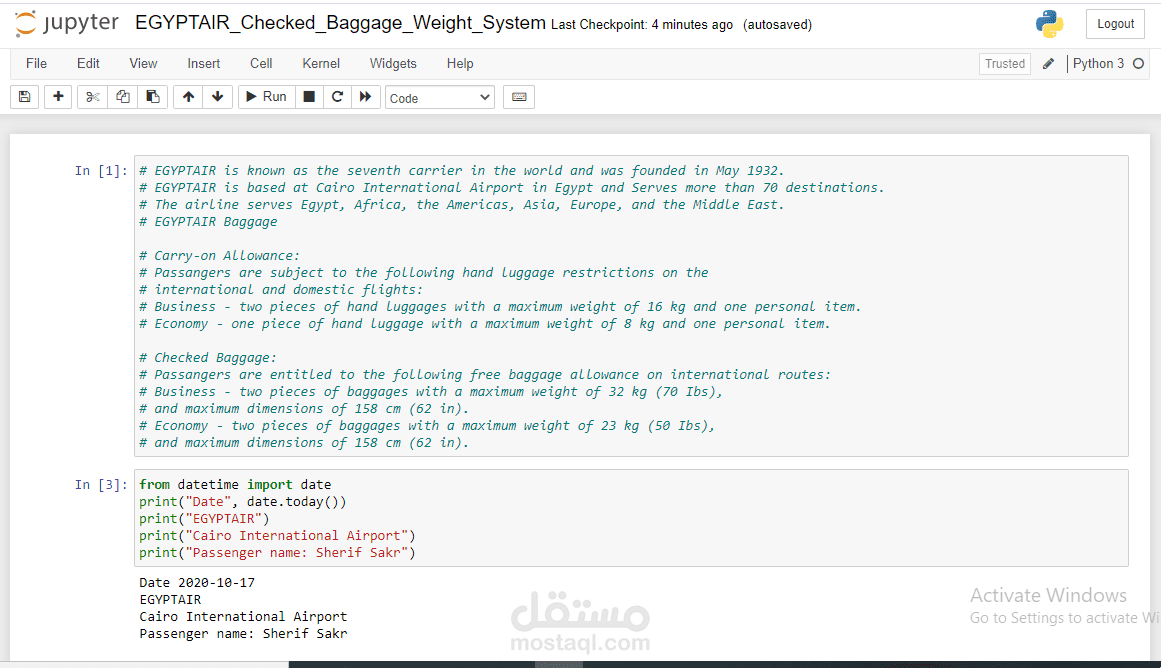
Task: Click the 'from datetime import date' code line
Action: pyautogui.click(x=235, y=485)
